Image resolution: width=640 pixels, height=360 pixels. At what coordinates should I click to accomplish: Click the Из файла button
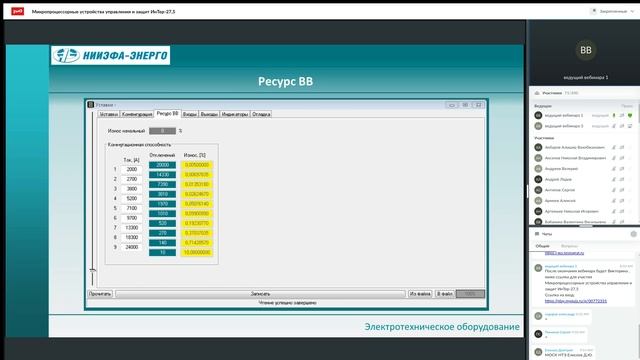pyautogui.click(x=420, y=294)
